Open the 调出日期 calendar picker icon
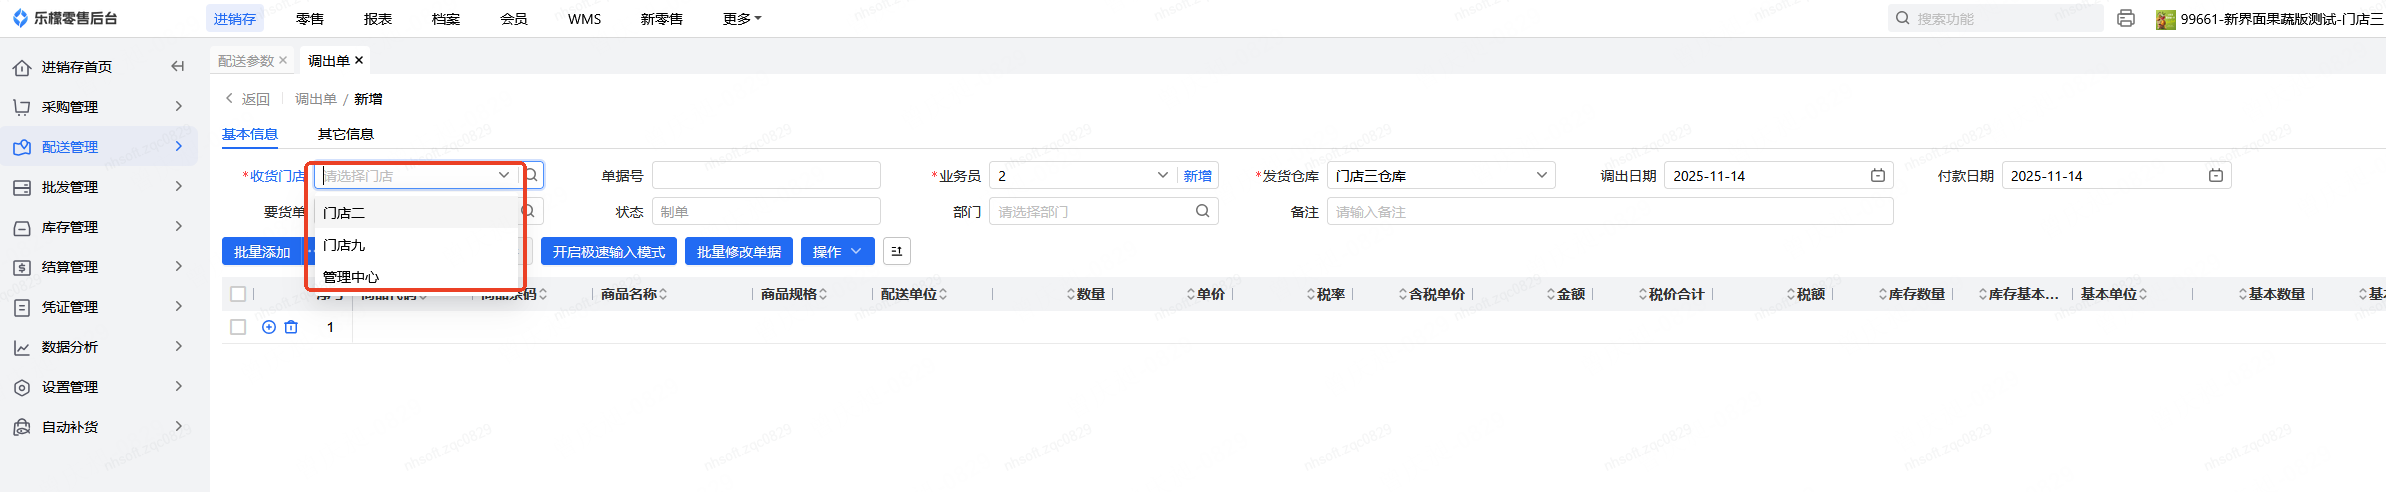2386x492 pixels. click(1877, 176)
